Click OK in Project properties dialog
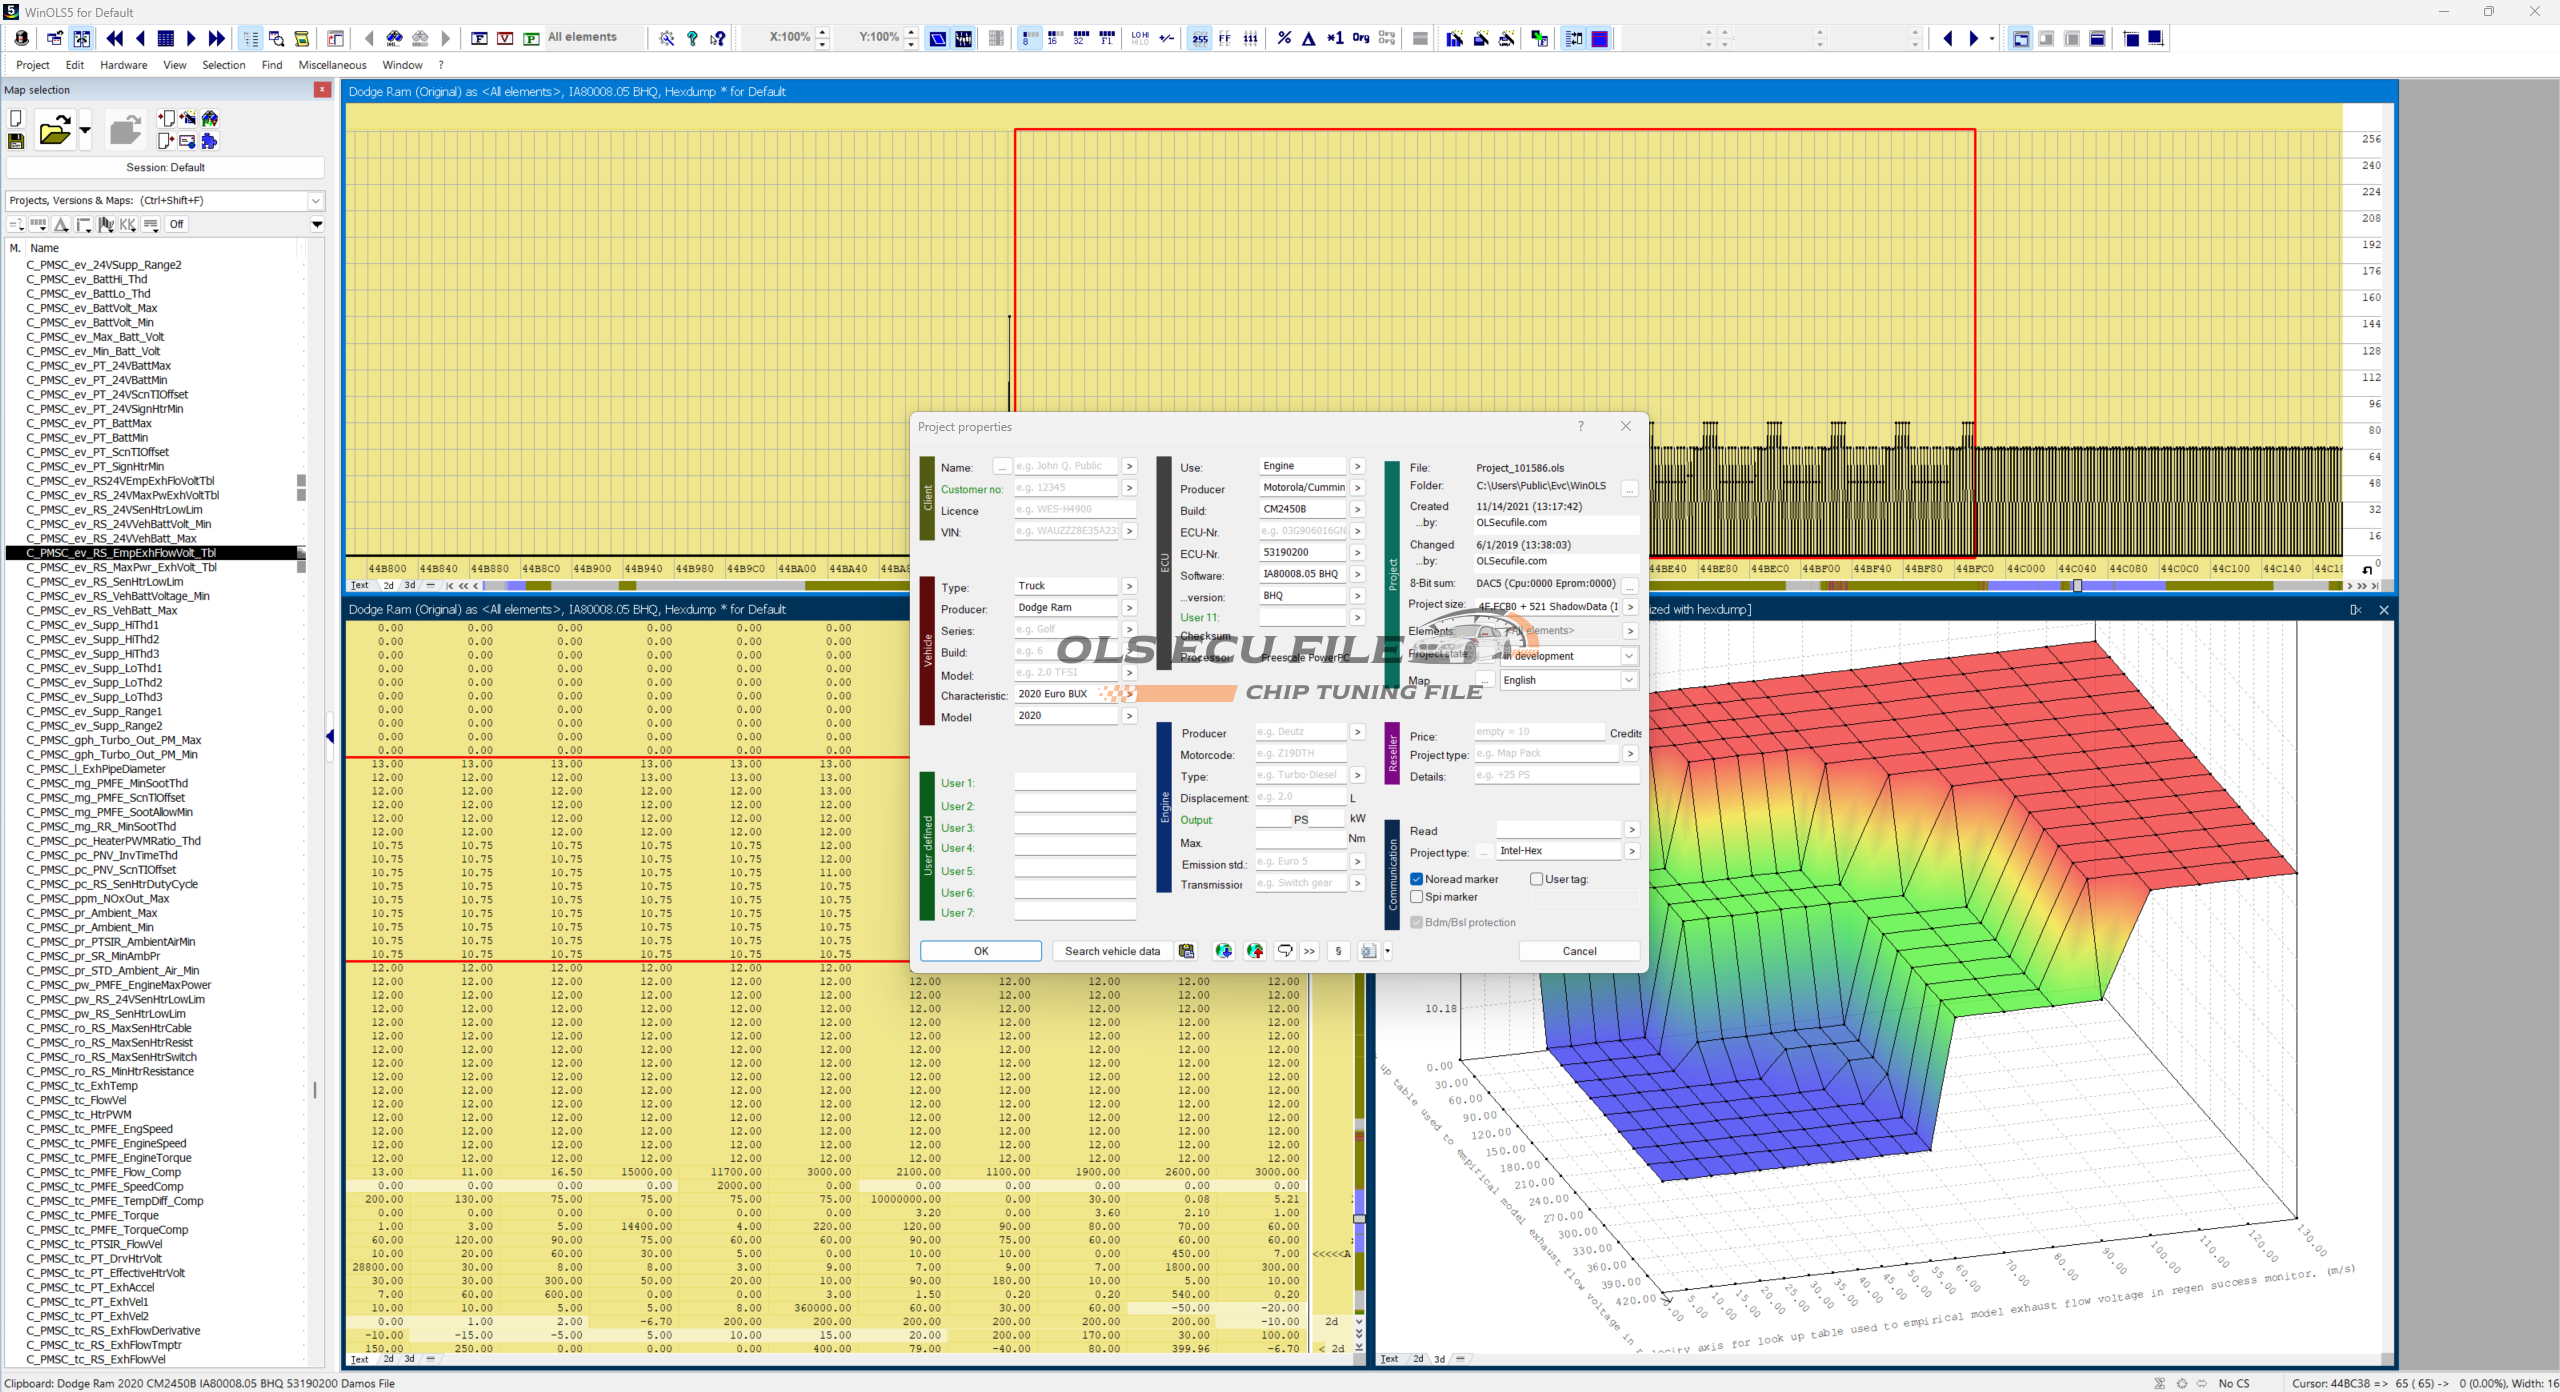 point(980,951)
